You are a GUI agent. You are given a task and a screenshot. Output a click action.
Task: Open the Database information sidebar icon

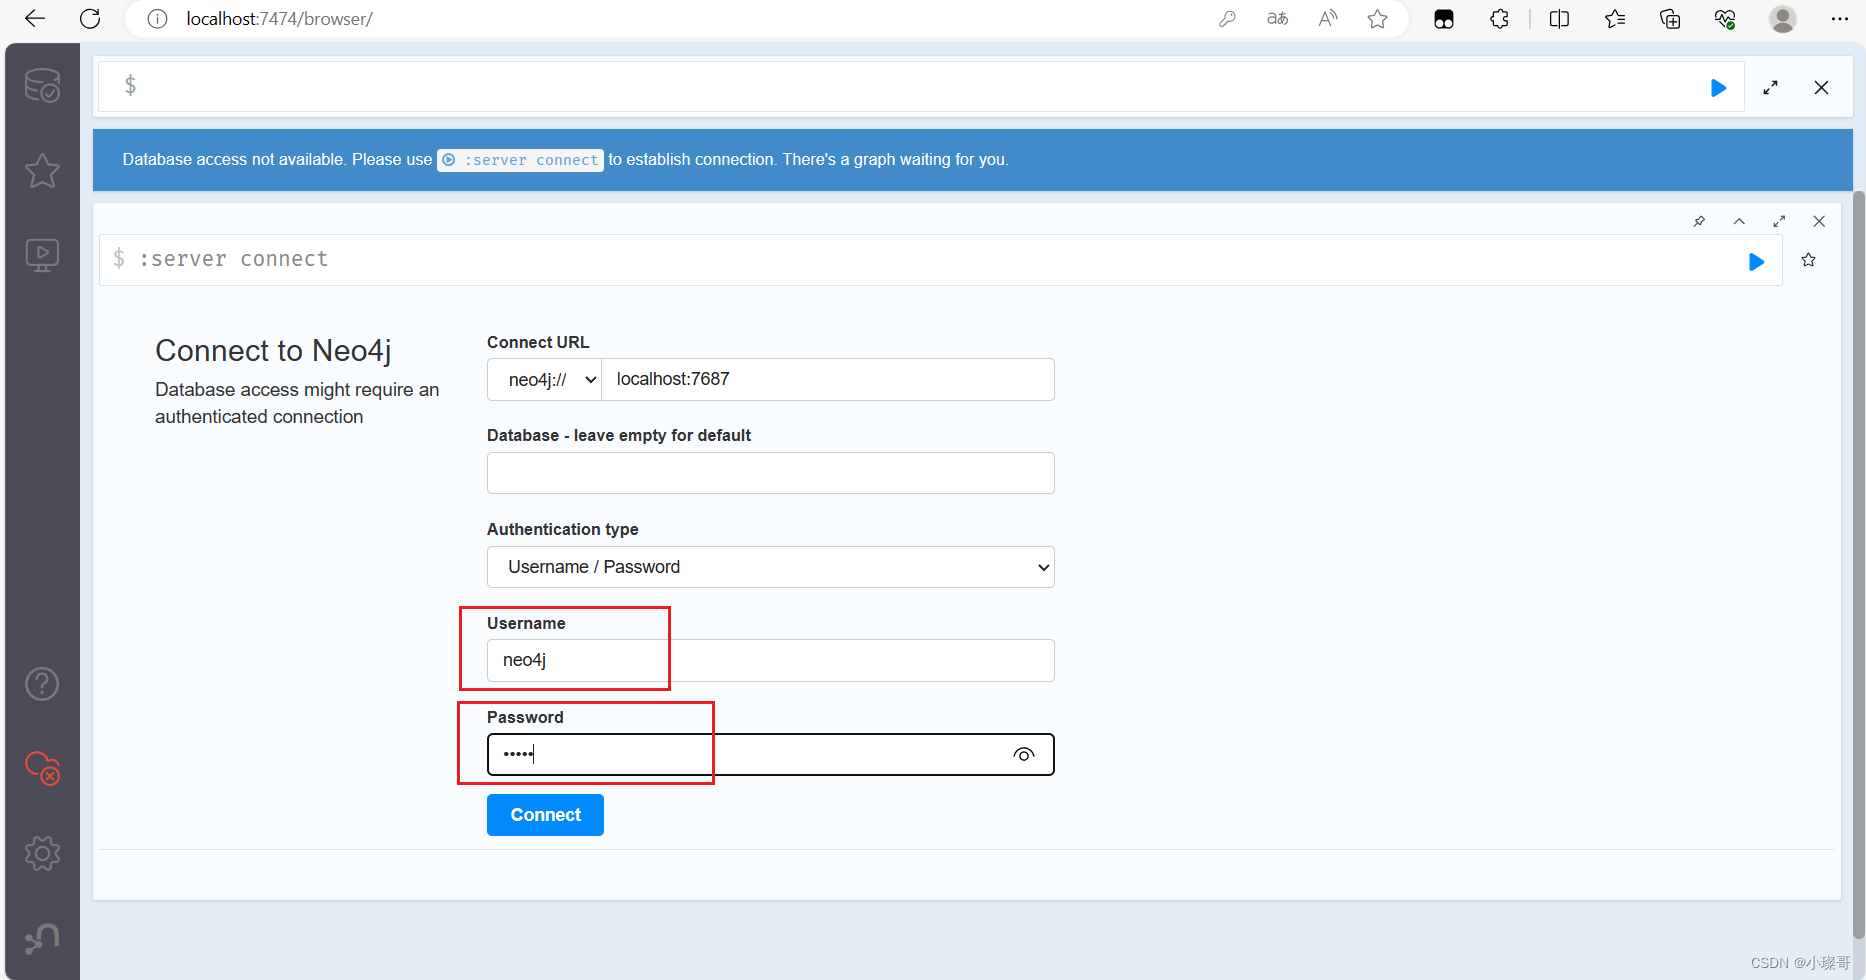click(42, 86)
